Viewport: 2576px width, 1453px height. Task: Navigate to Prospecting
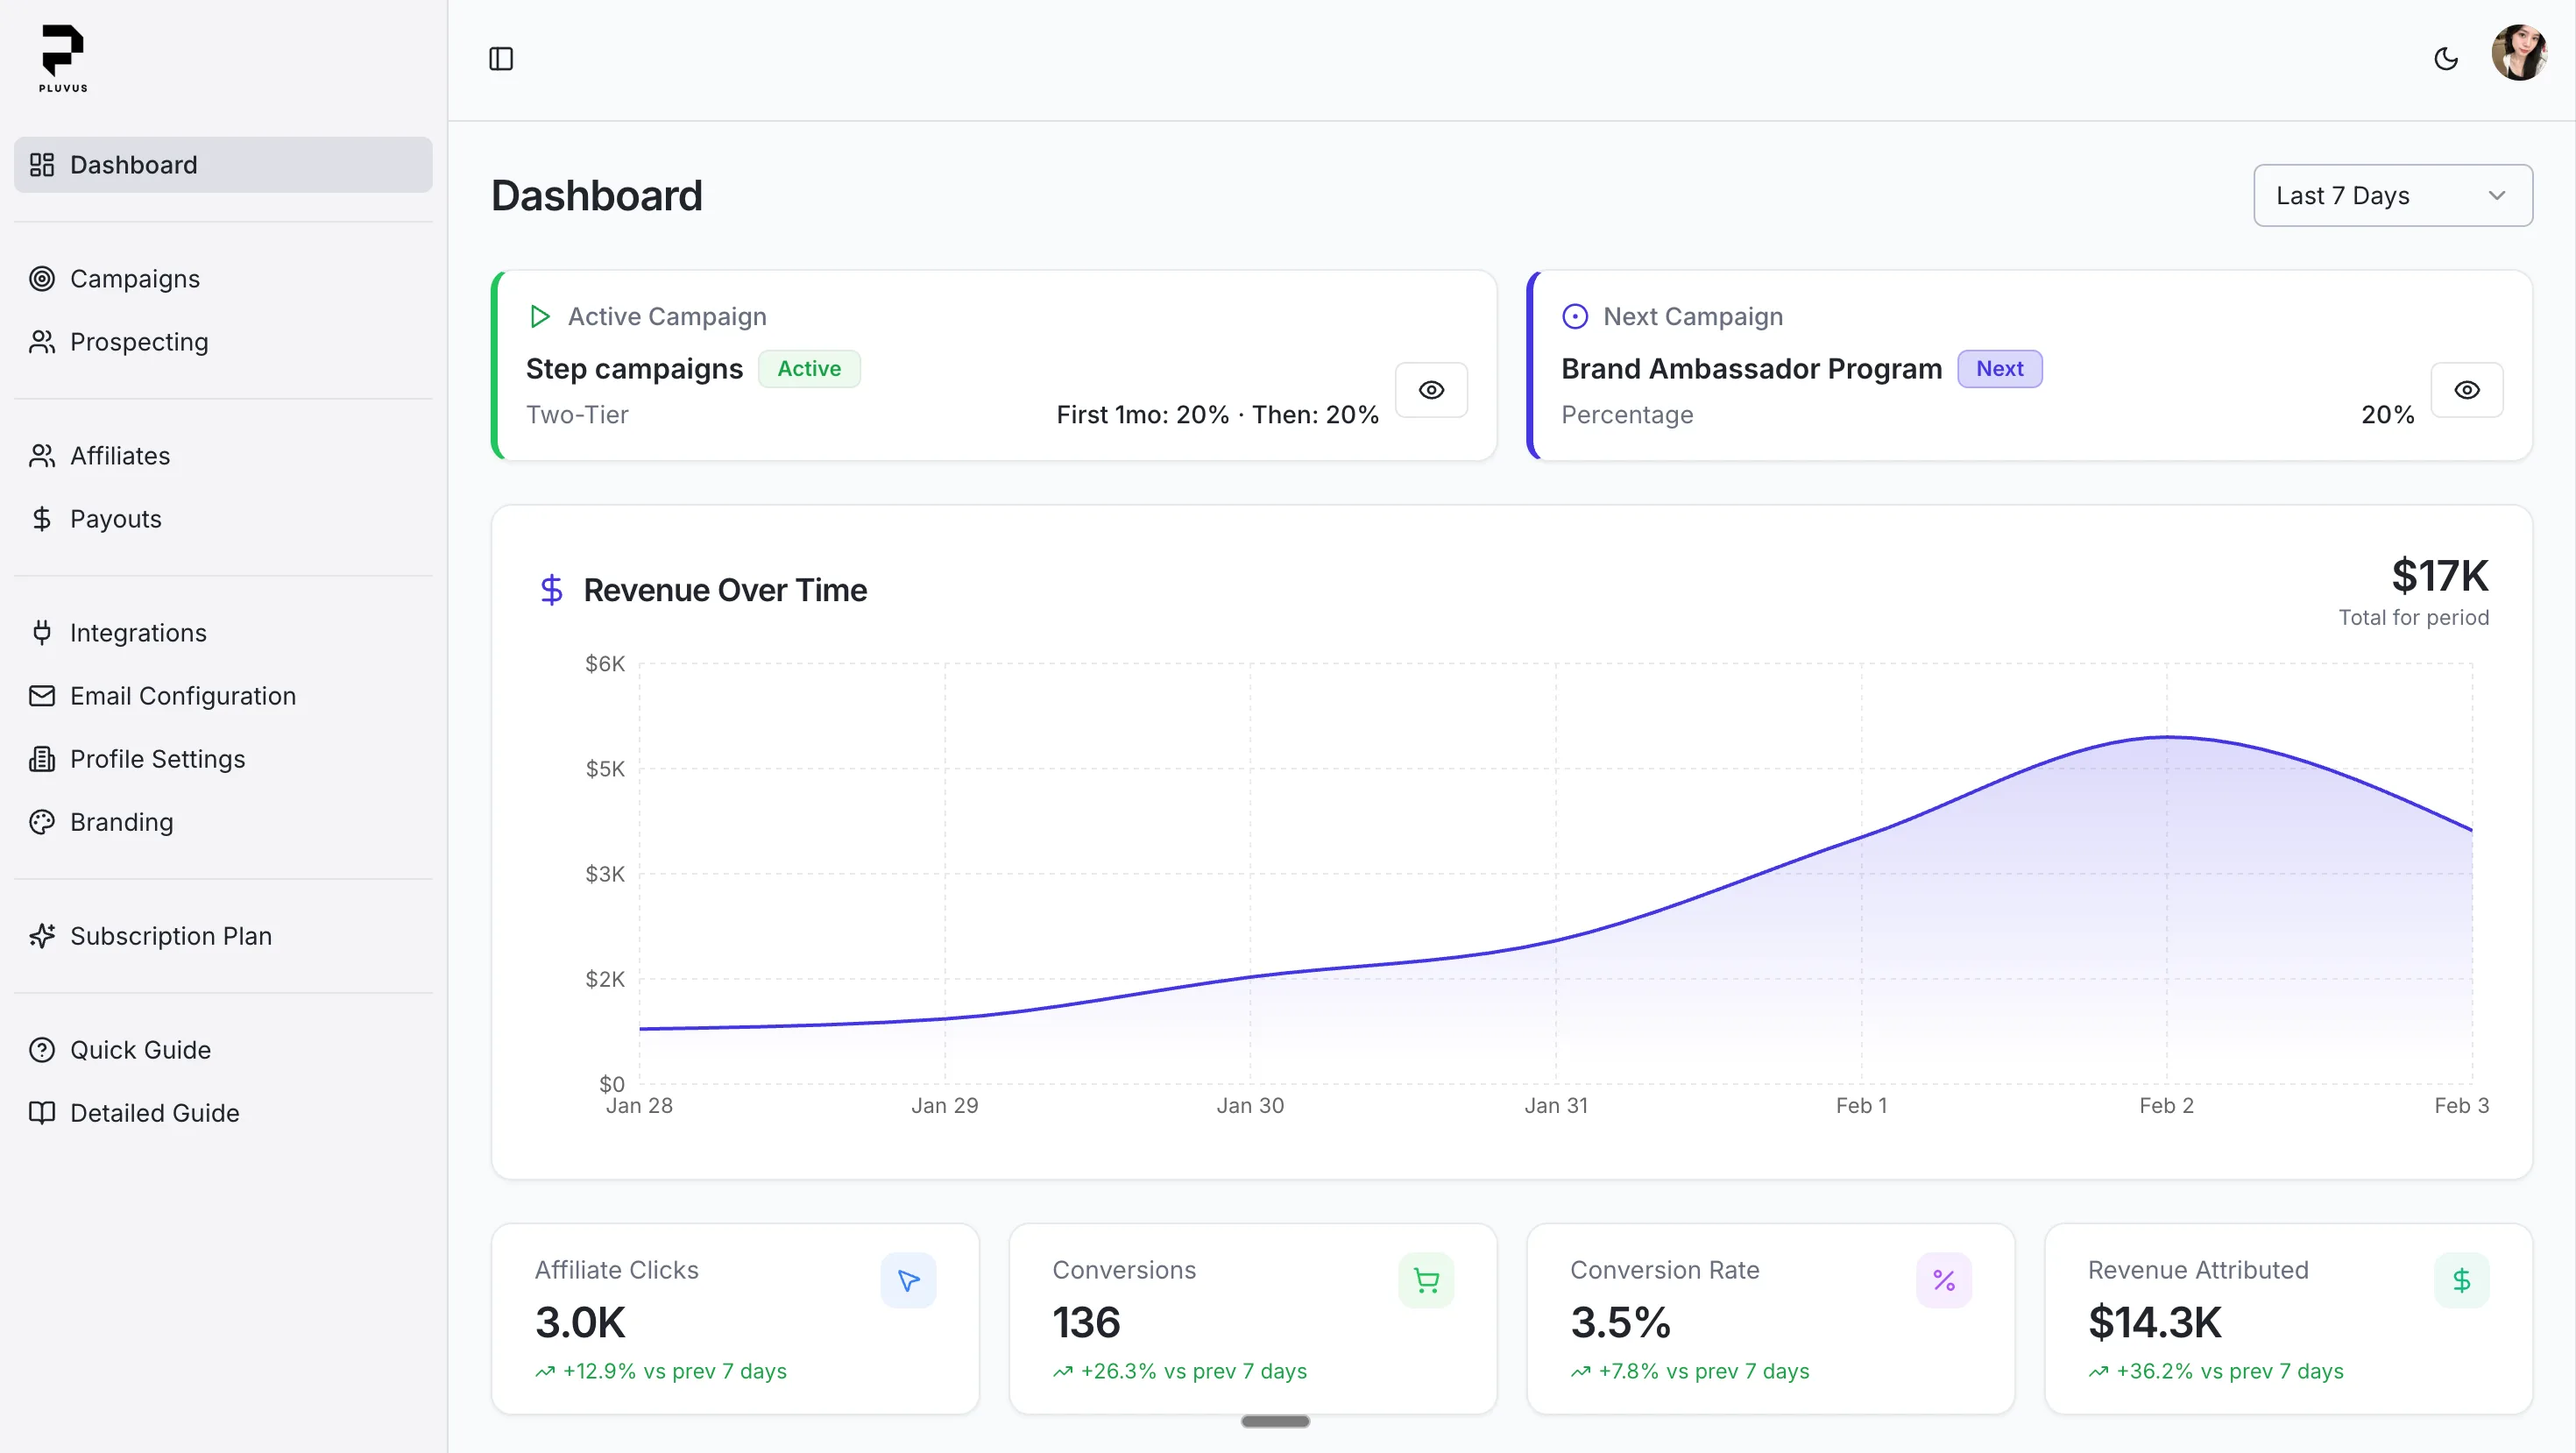[x=223, y=342]
